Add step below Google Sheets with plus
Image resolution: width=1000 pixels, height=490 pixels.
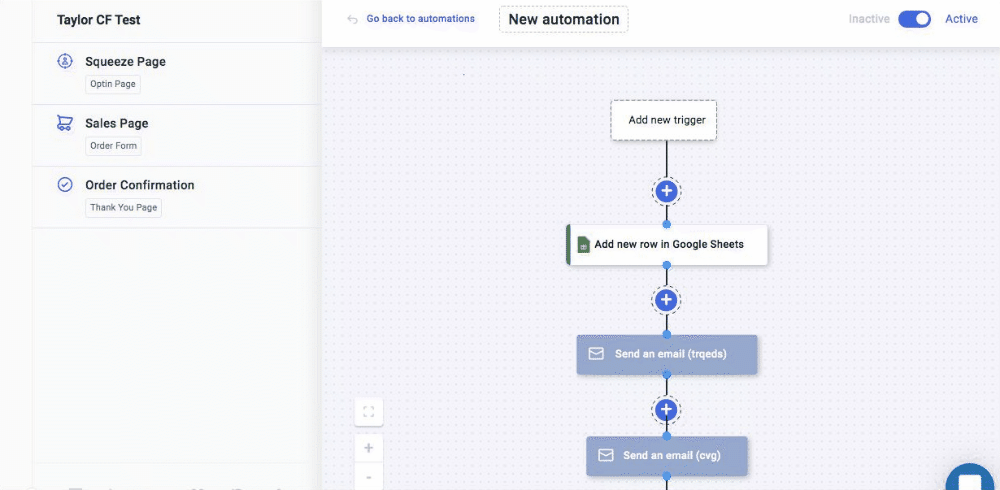[666, 300]
